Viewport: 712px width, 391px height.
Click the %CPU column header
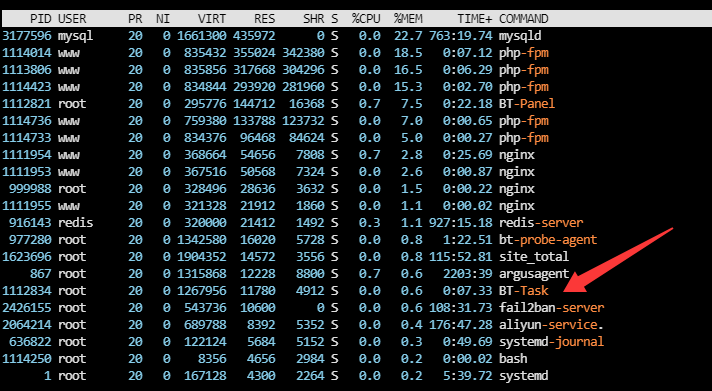tap(366, 19)
